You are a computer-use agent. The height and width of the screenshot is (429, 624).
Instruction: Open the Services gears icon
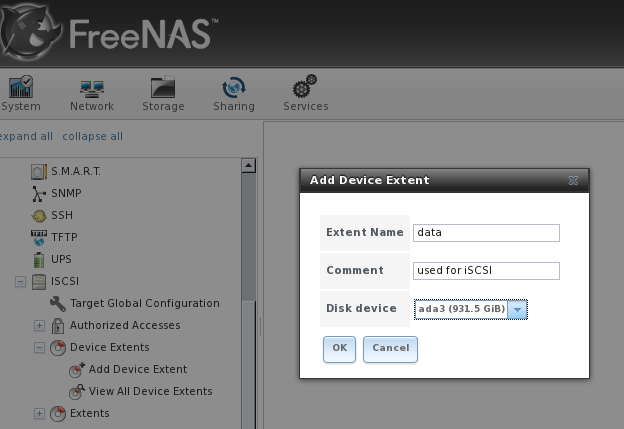[x=305, y=86]
